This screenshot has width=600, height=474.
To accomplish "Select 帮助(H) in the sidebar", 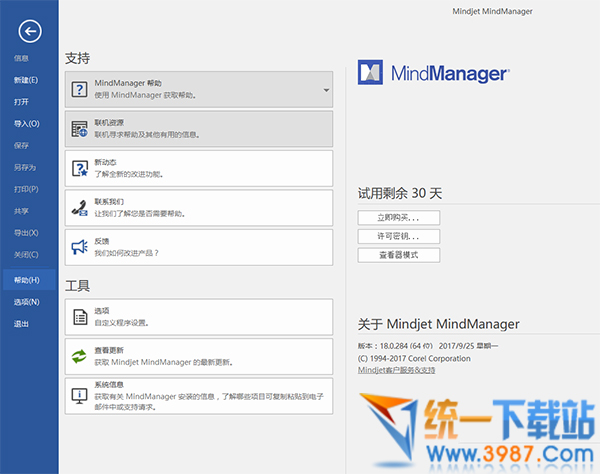I will pos(27,280).
